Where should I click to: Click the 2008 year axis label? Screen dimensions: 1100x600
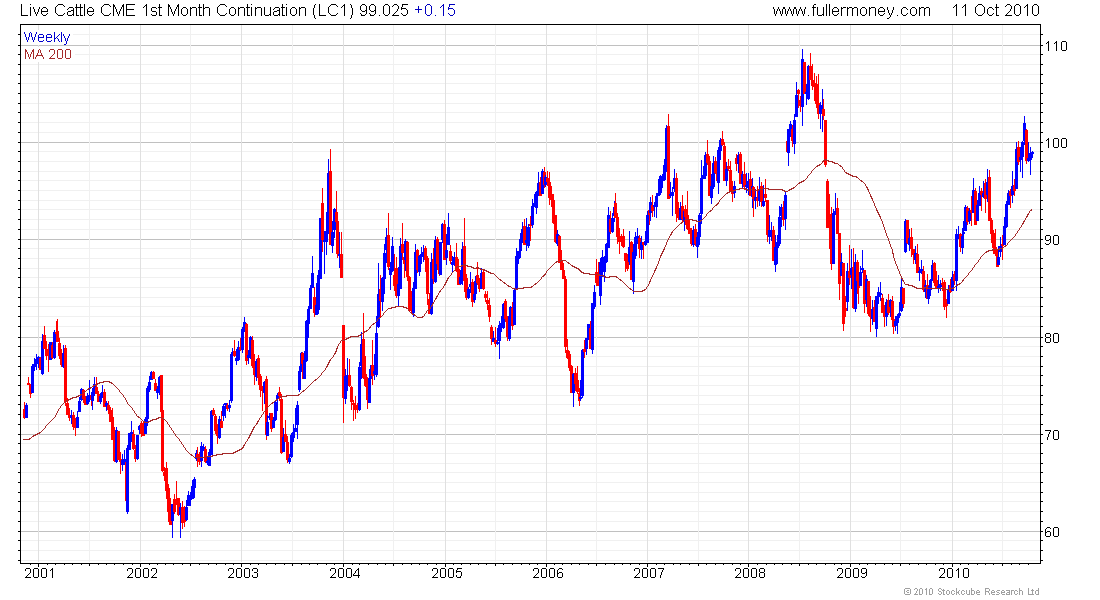750,573
